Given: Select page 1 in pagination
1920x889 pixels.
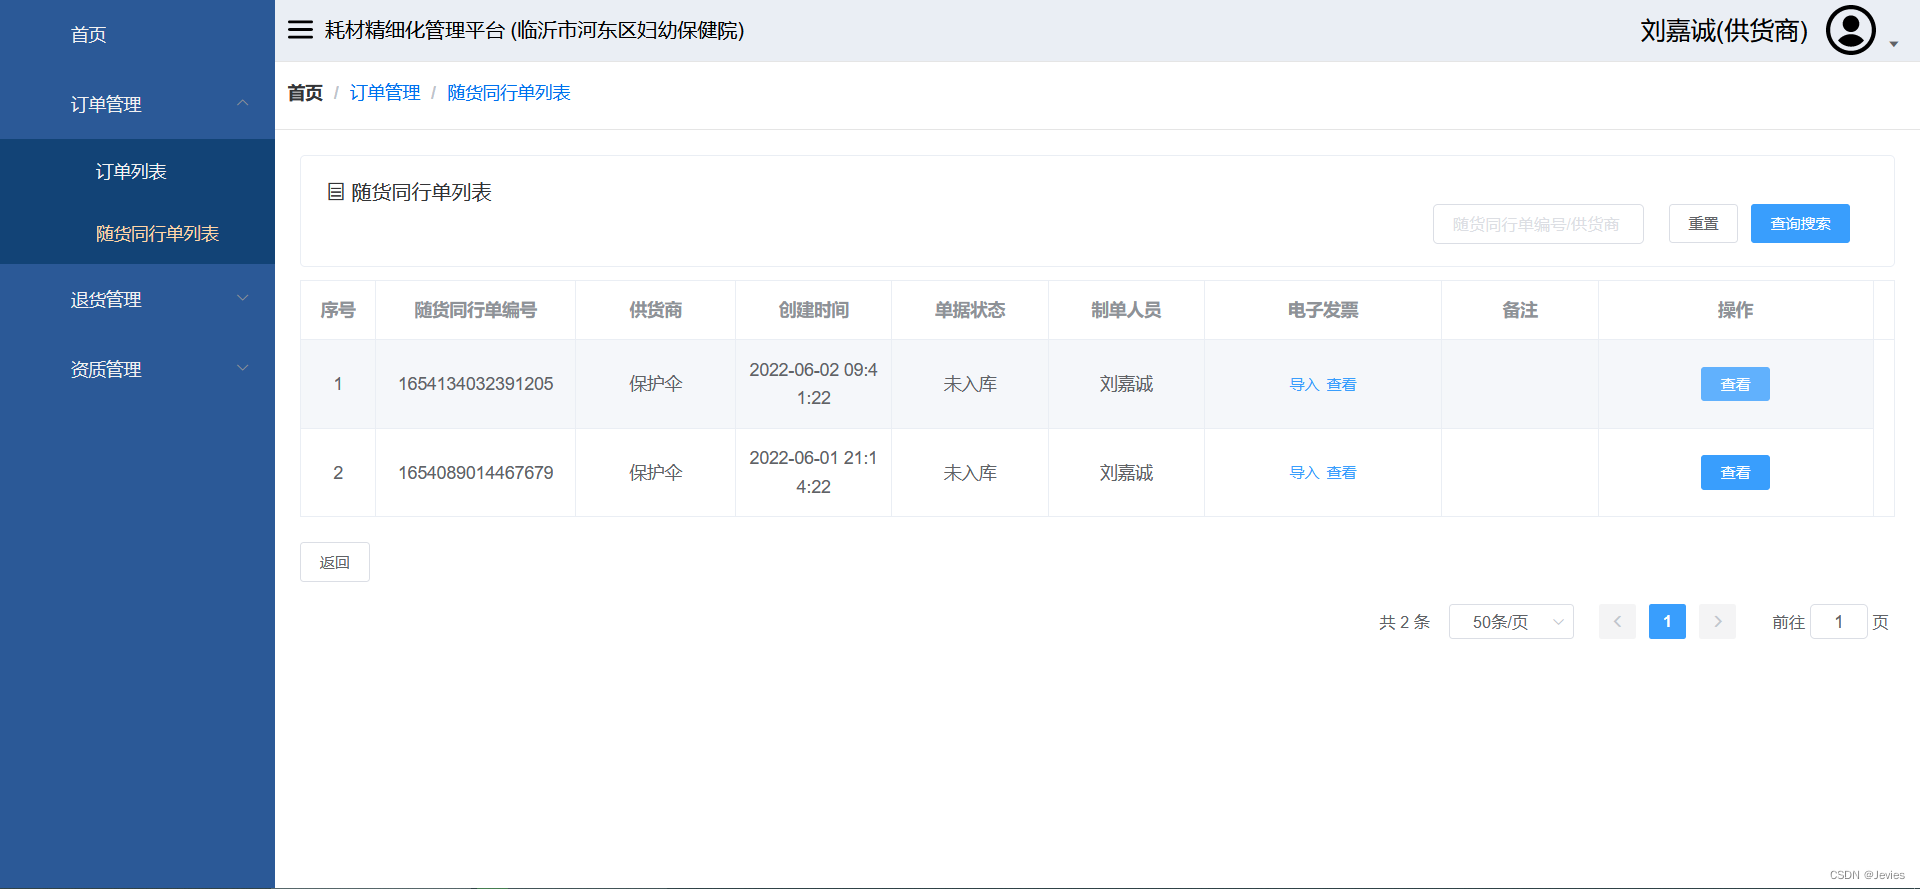Looking at the screenshot, I should coord(1667,622).
